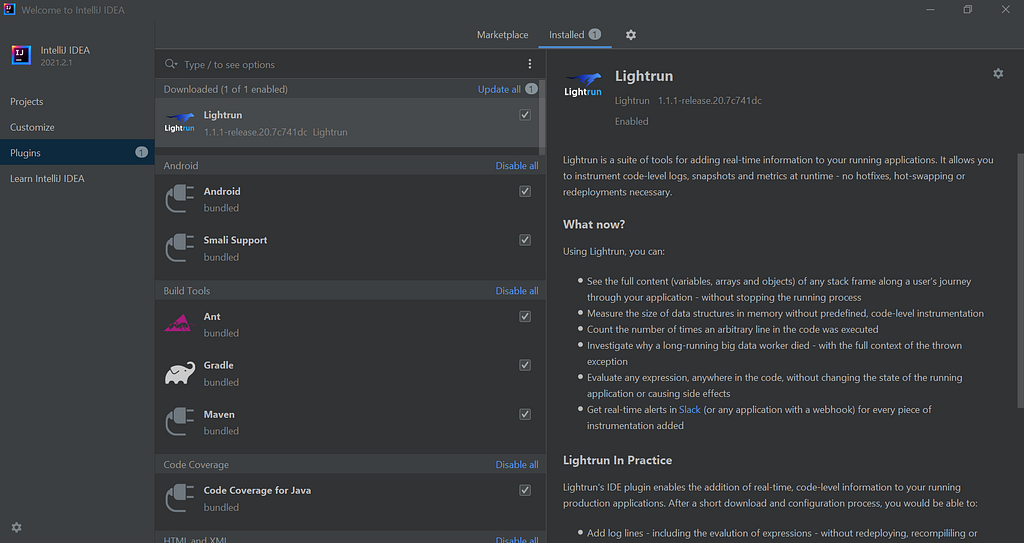Click the IntelliJ icon in title bar
Image resolution: width=1024 pixels, height=543 pixels.
tap(9, 9)
